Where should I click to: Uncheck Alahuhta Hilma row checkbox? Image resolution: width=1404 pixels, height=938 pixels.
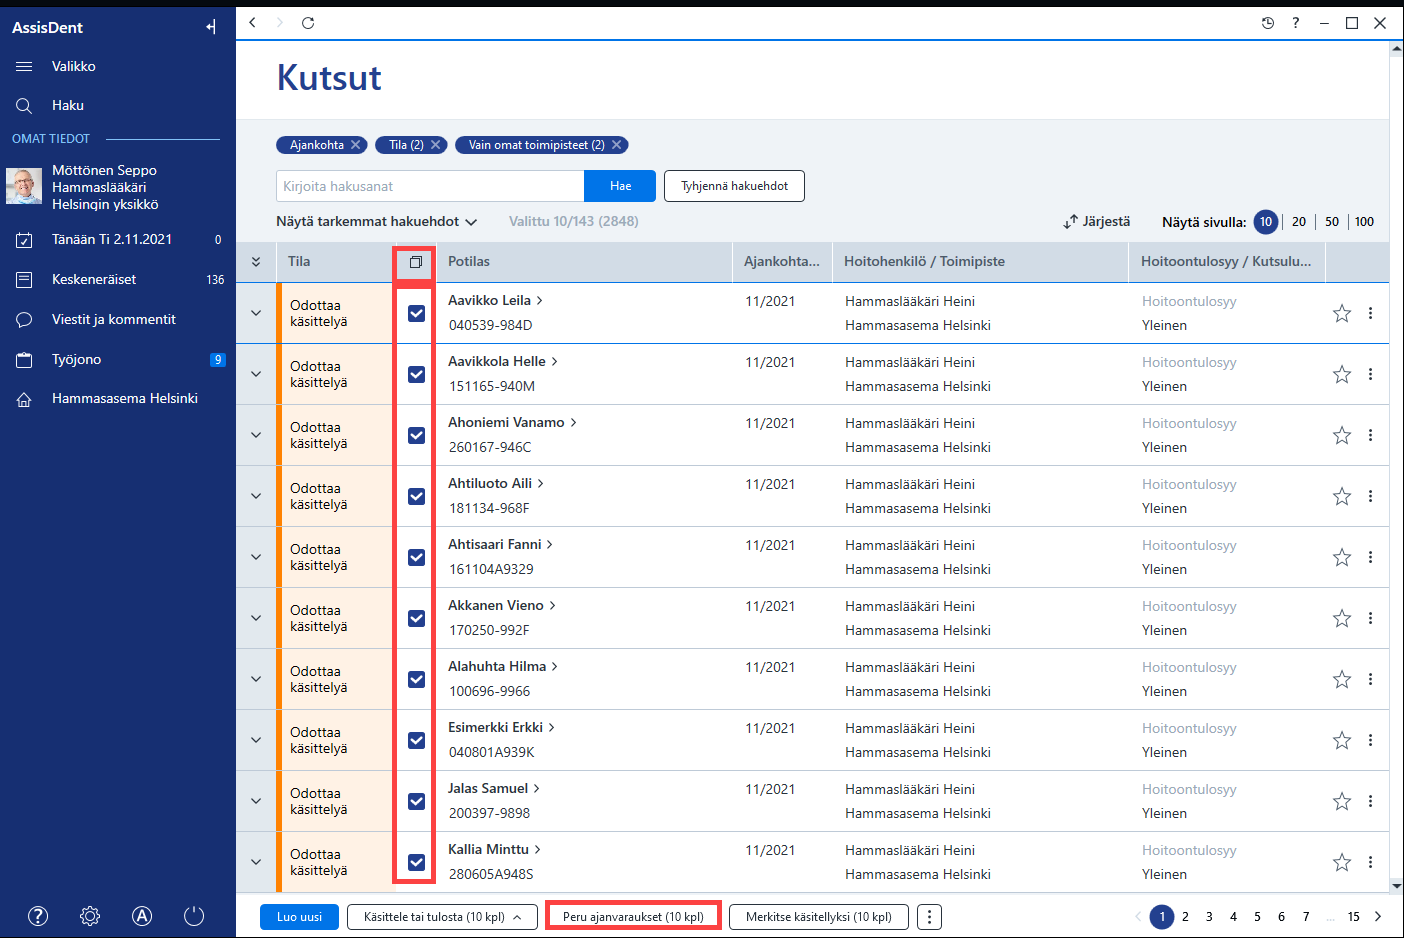coord(416,679)
